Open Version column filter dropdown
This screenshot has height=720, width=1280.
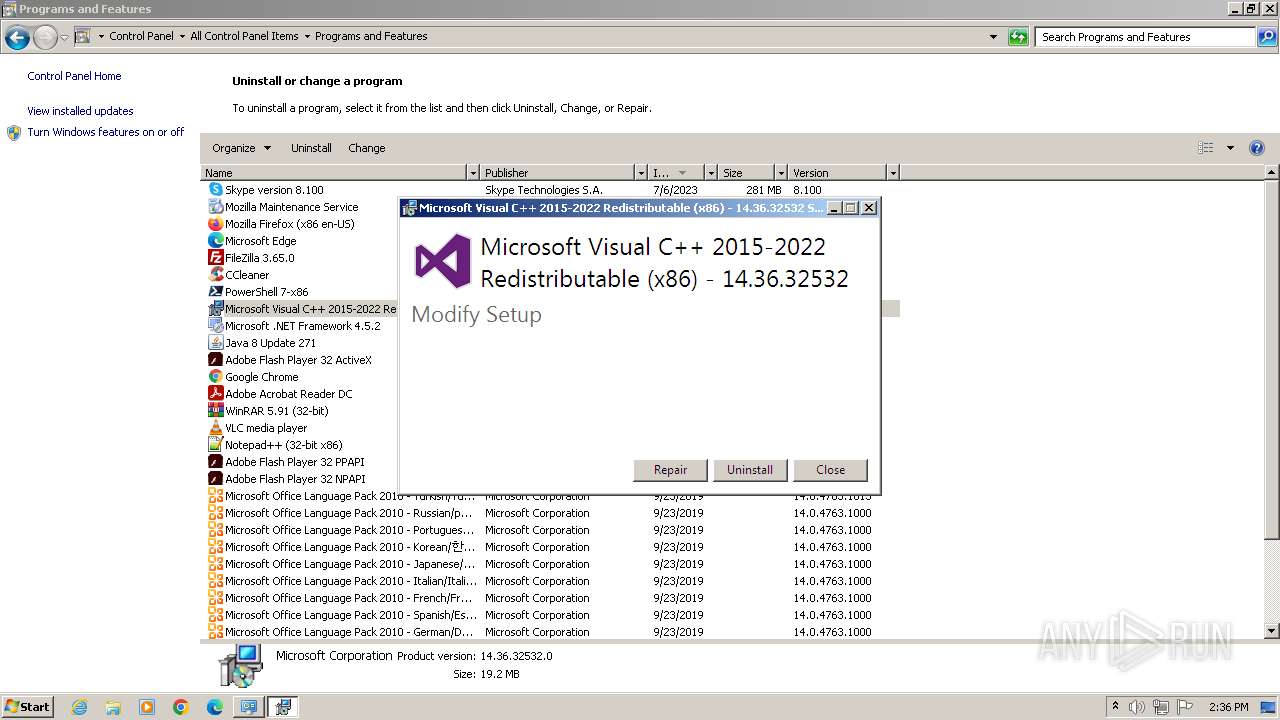tap(893, 173)
